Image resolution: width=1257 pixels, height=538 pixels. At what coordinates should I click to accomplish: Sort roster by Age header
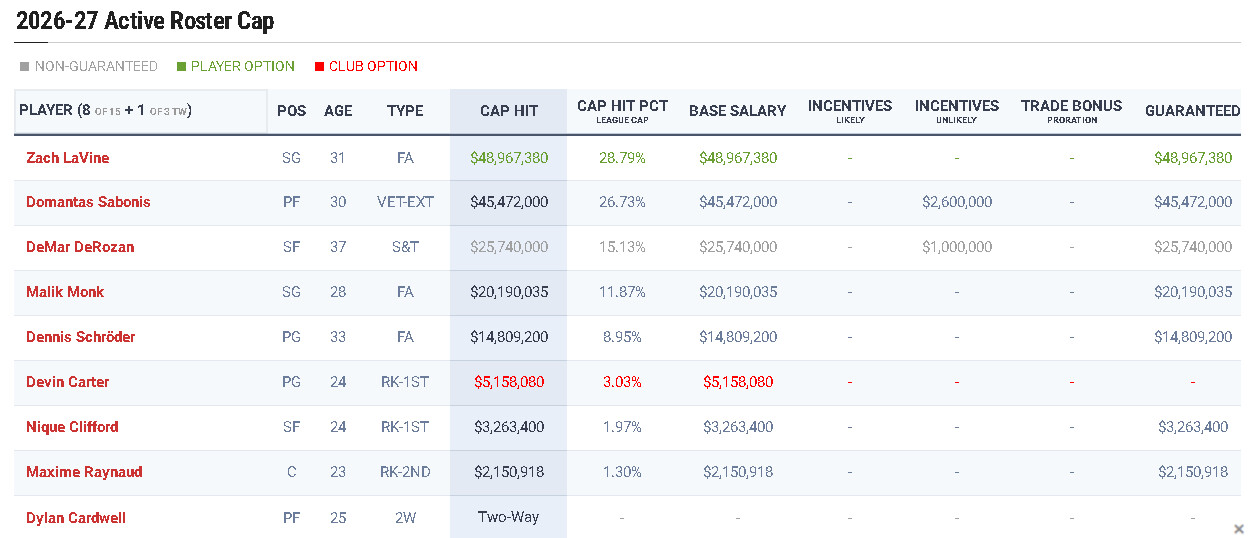pos(338,111)
